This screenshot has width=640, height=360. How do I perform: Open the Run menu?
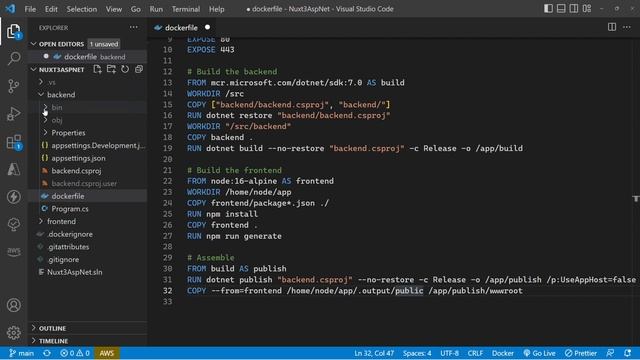(156, 9)
